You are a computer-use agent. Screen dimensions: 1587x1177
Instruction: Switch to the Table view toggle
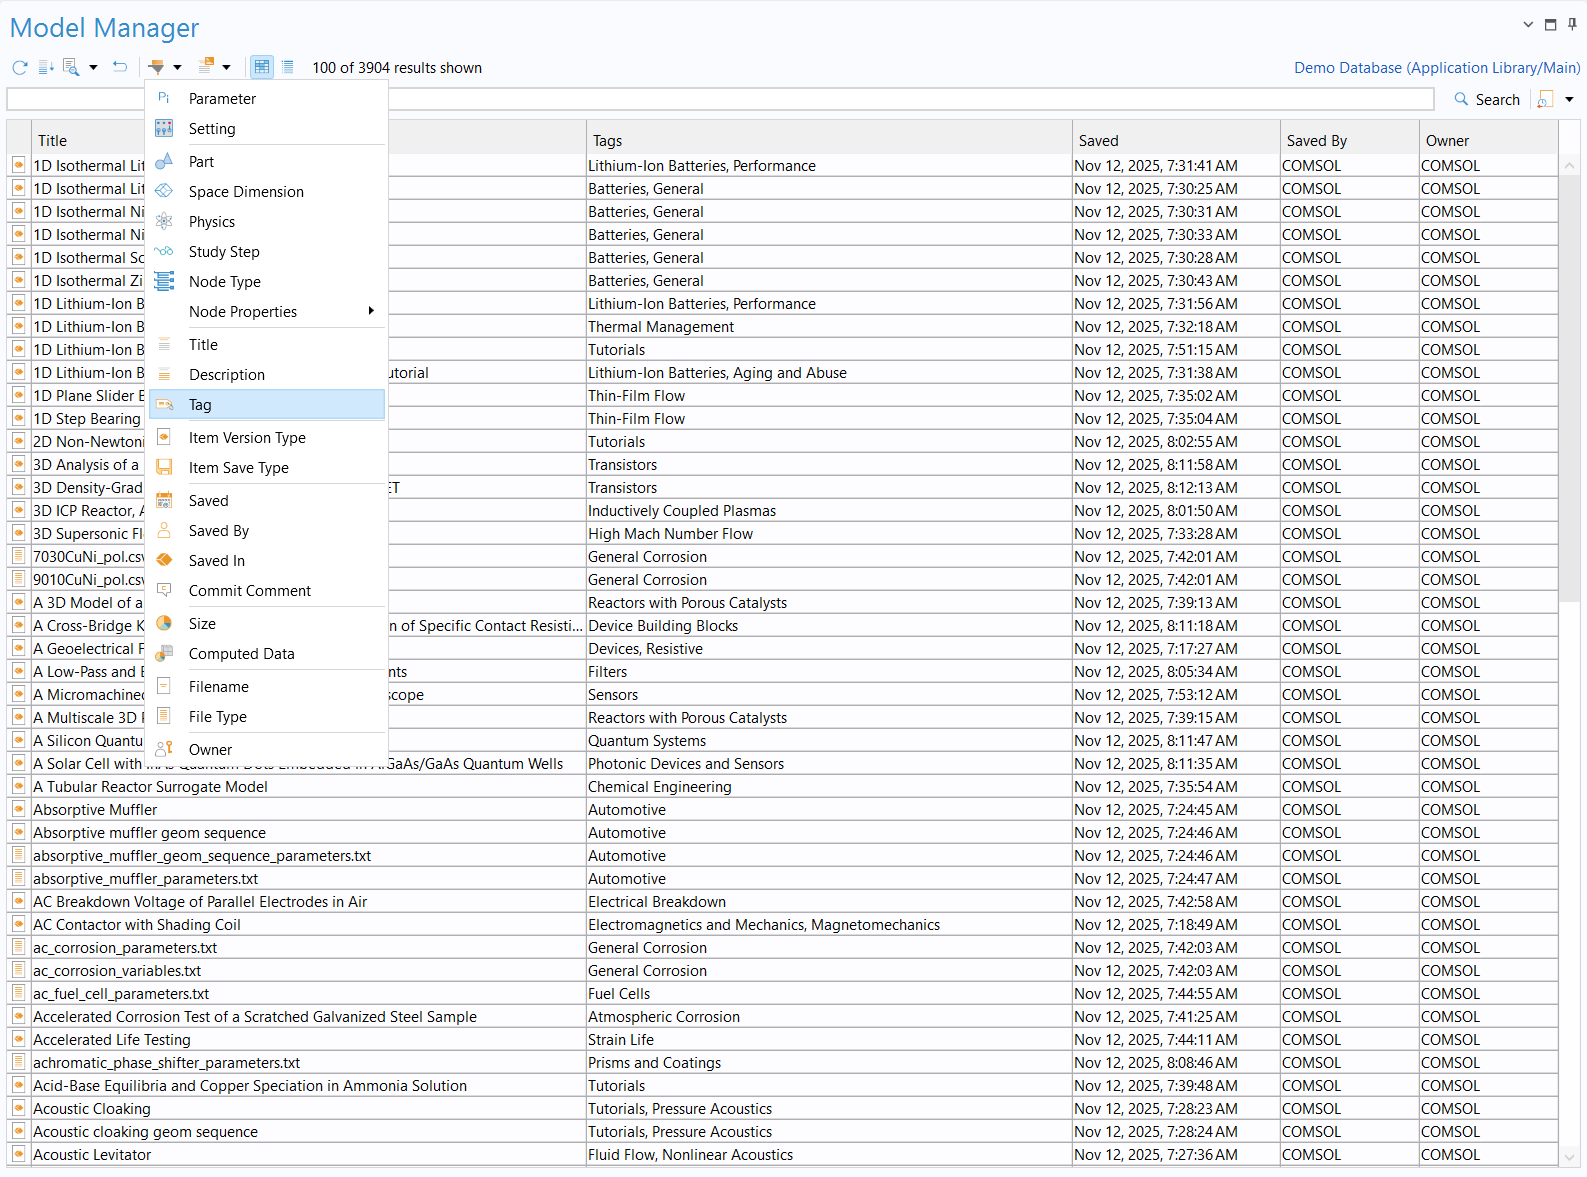(x=262, y=68)
